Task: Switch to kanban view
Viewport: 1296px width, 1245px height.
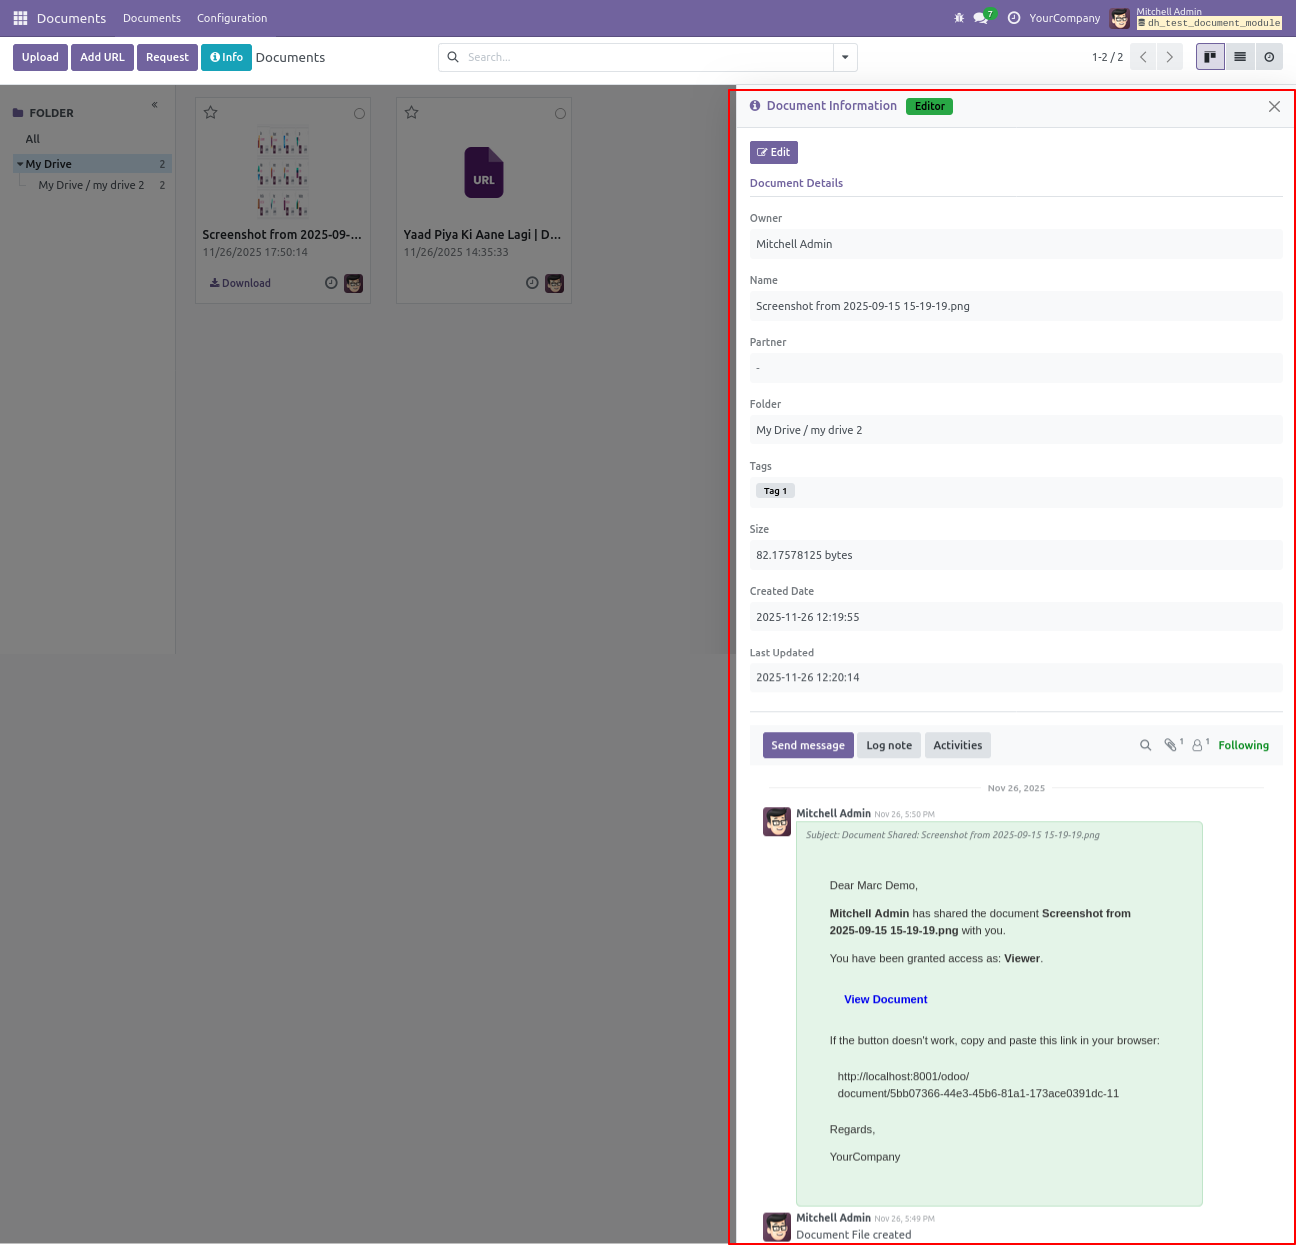Action: [1210, 57]
